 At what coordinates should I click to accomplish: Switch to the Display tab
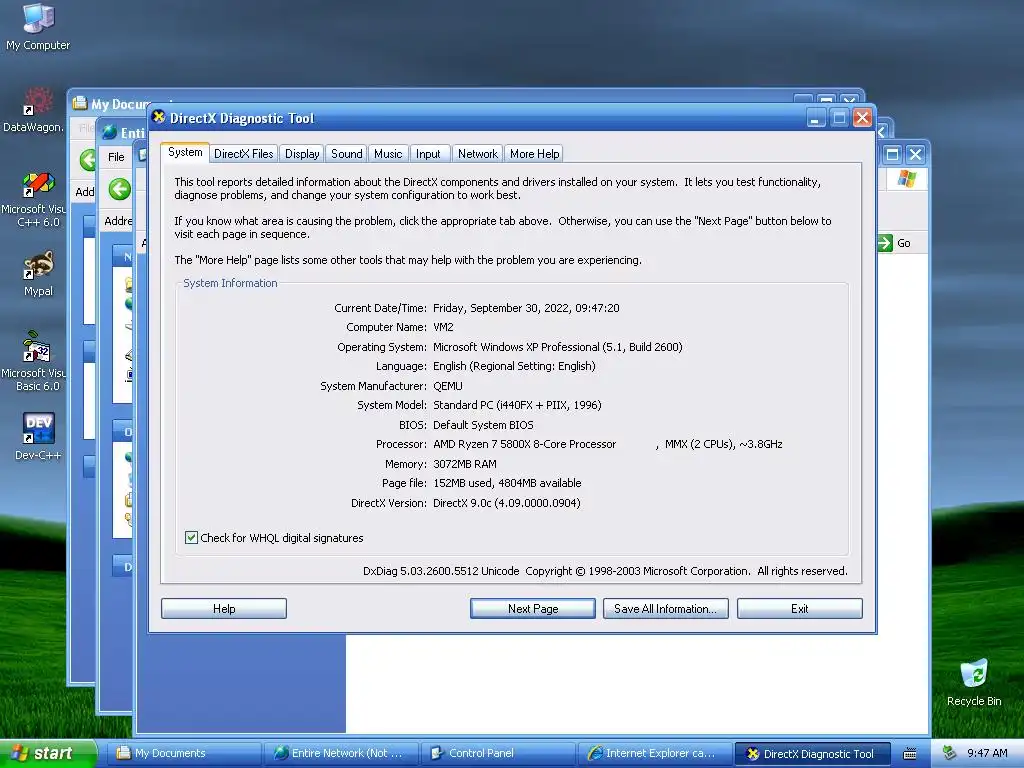(302, 153)
